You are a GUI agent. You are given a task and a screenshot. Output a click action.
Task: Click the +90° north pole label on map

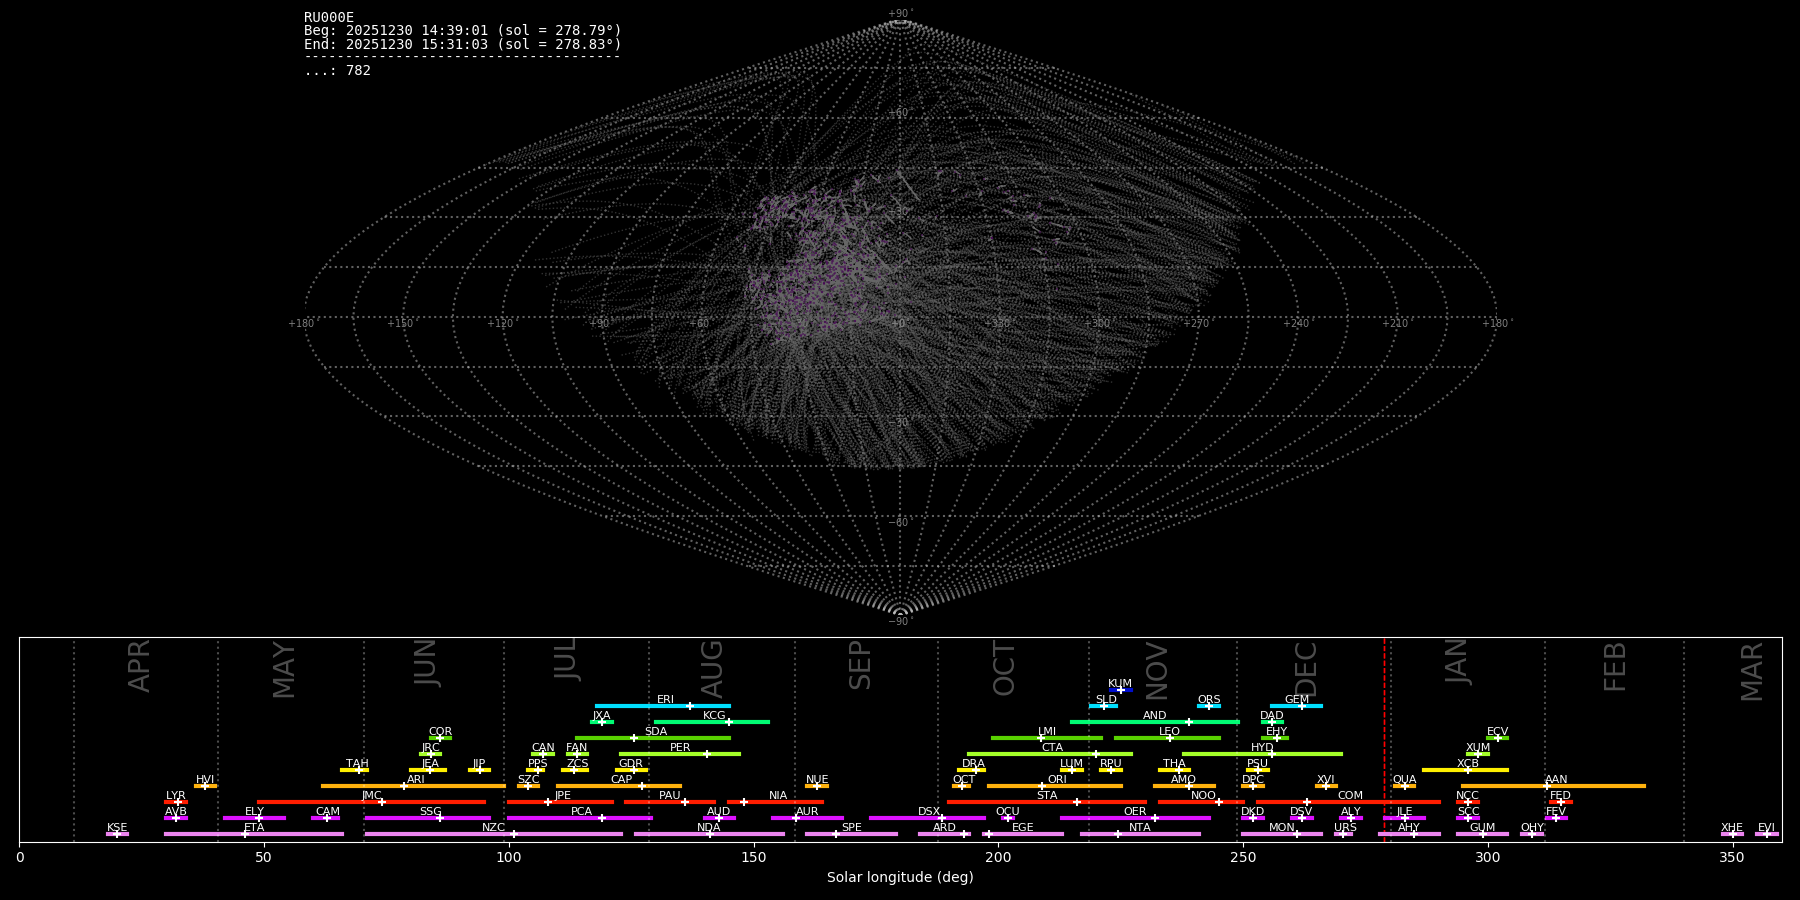coord(901,14)
